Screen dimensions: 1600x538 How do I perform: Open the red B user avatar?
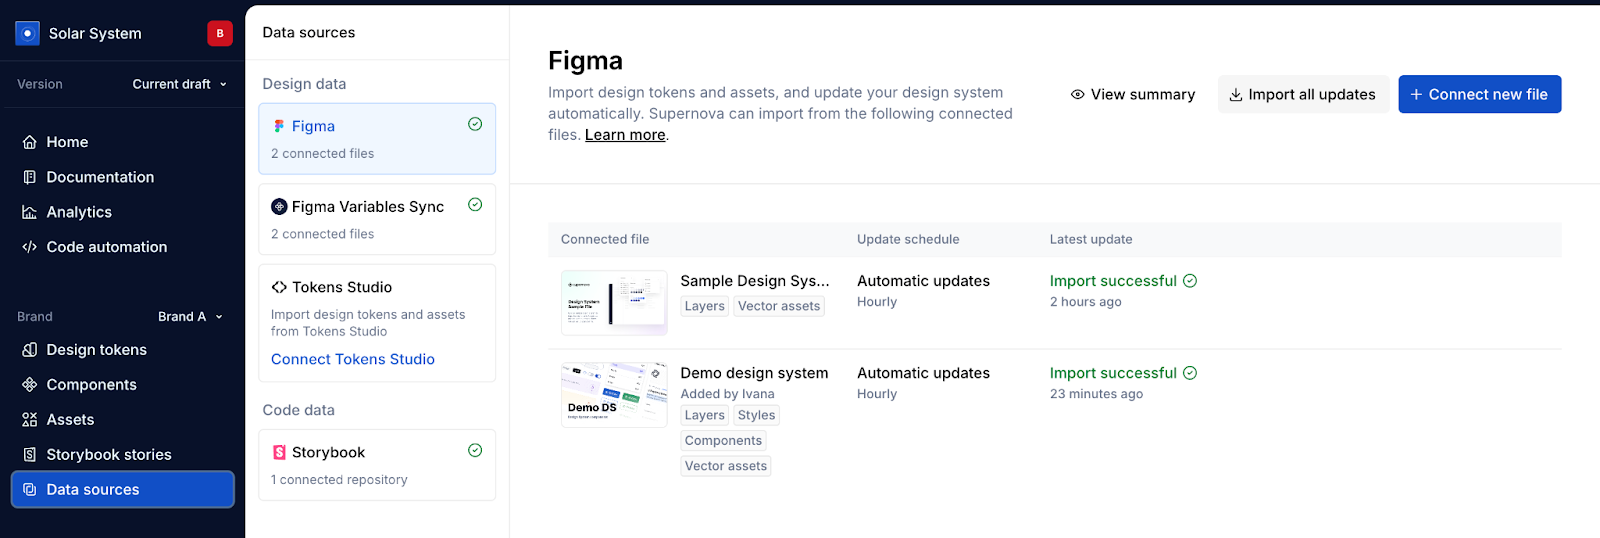coord(220,33)
